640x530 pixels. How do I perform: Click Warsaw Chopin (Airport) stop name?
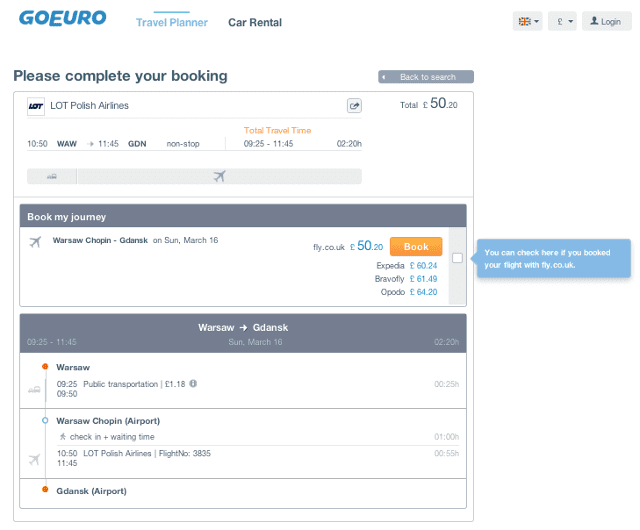108,421
